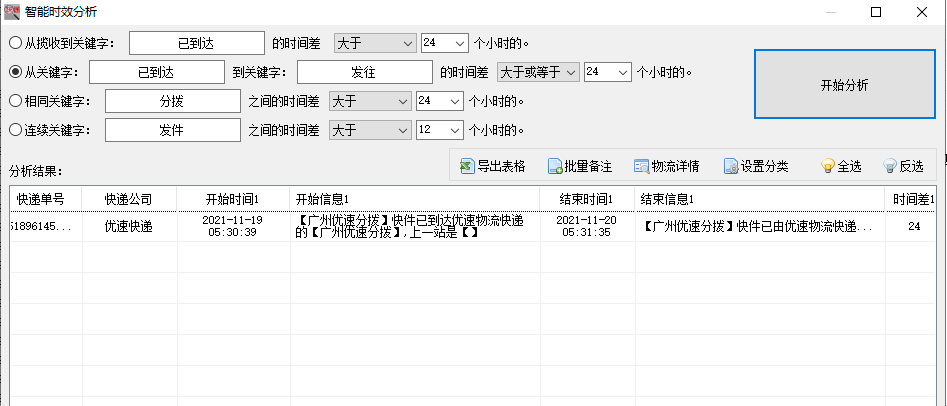Click the 分拨 keyword field

pyautogui.click(x=173, y=101)
